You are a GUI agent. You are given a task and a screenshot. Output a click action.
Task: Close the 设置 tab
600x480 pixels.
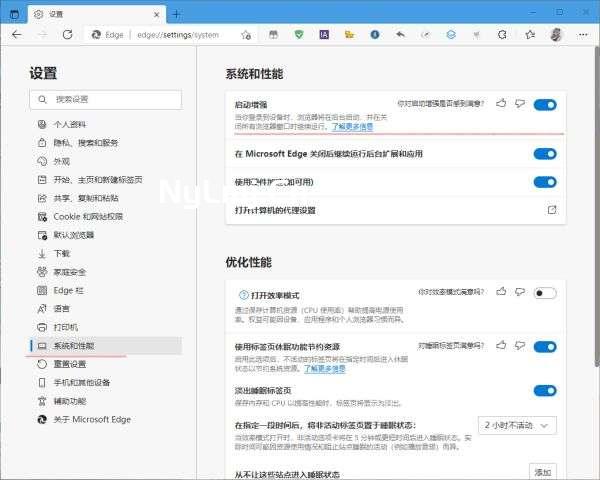pyautogui.click(x=157, y=15)
